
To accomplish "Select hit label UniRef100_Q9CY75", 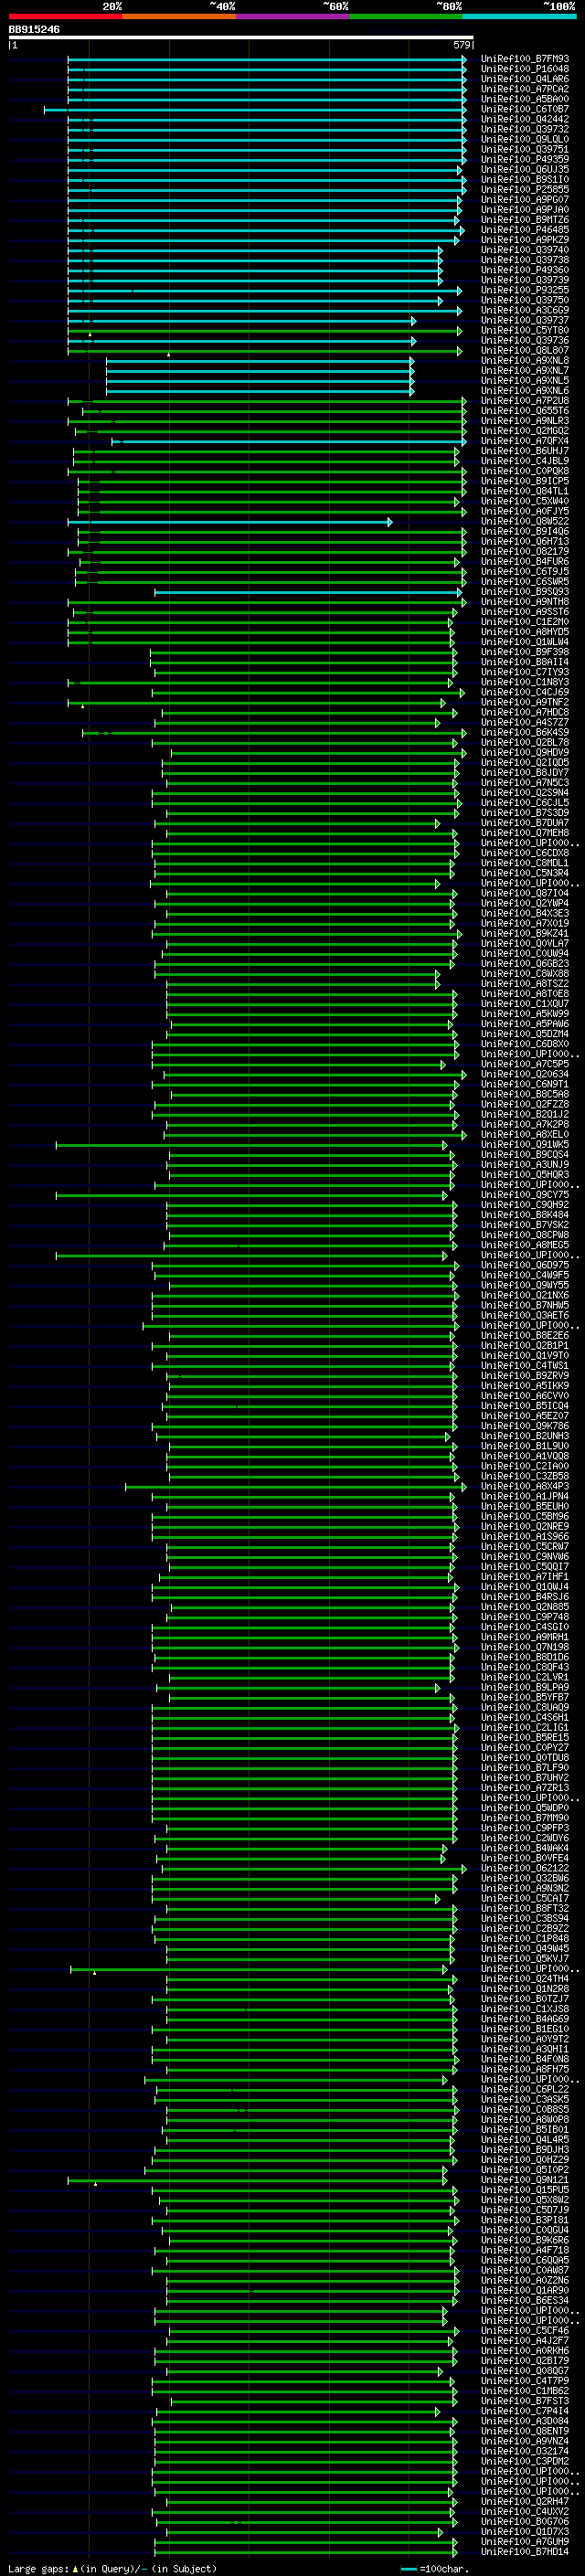I will 525,1195.
